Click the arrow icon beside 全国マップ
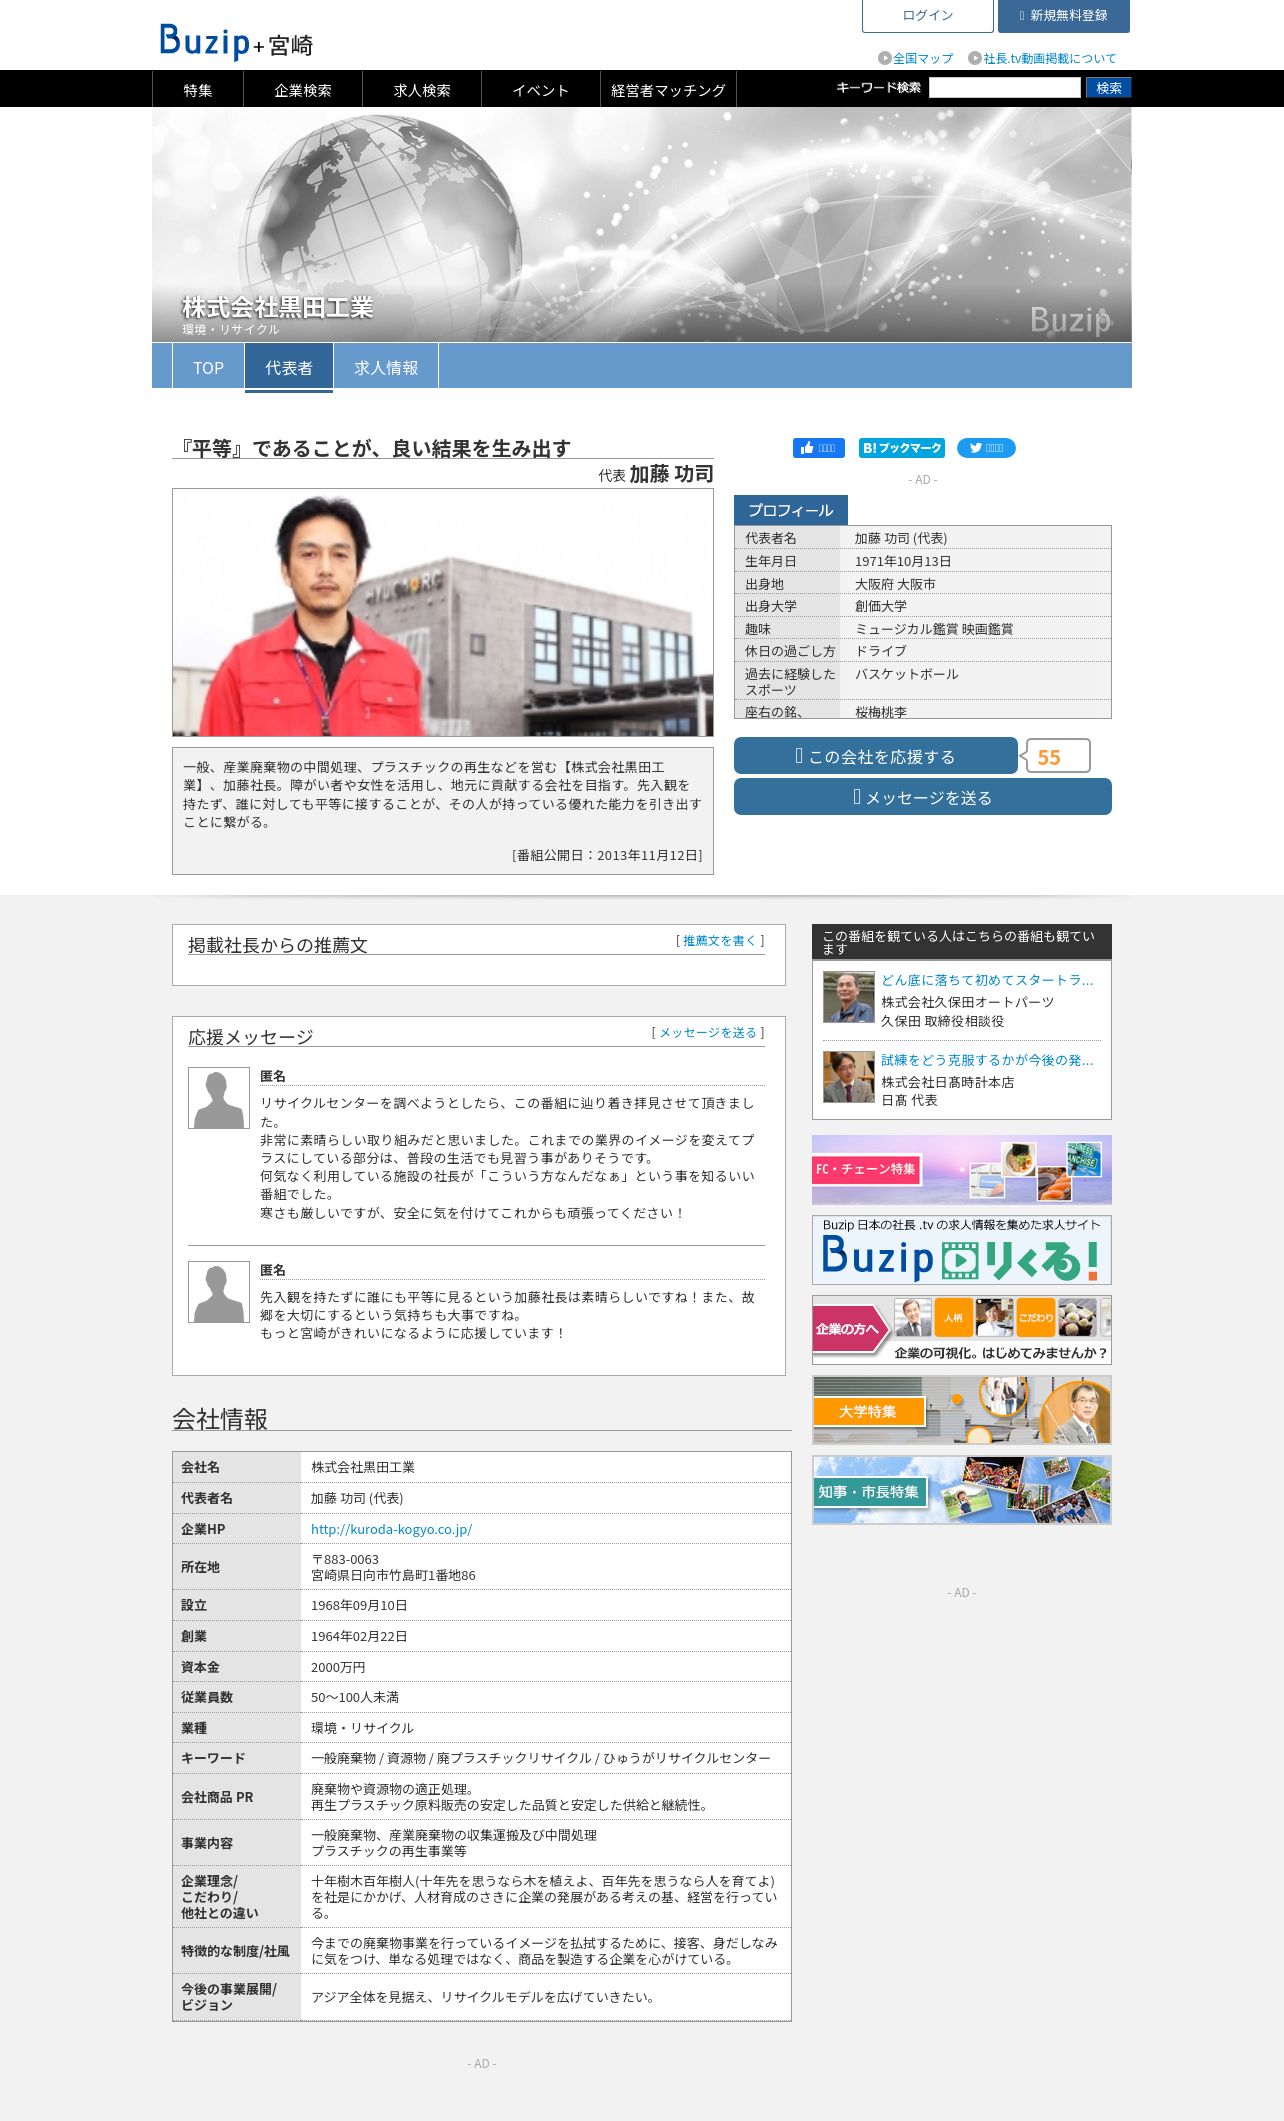 884,59
